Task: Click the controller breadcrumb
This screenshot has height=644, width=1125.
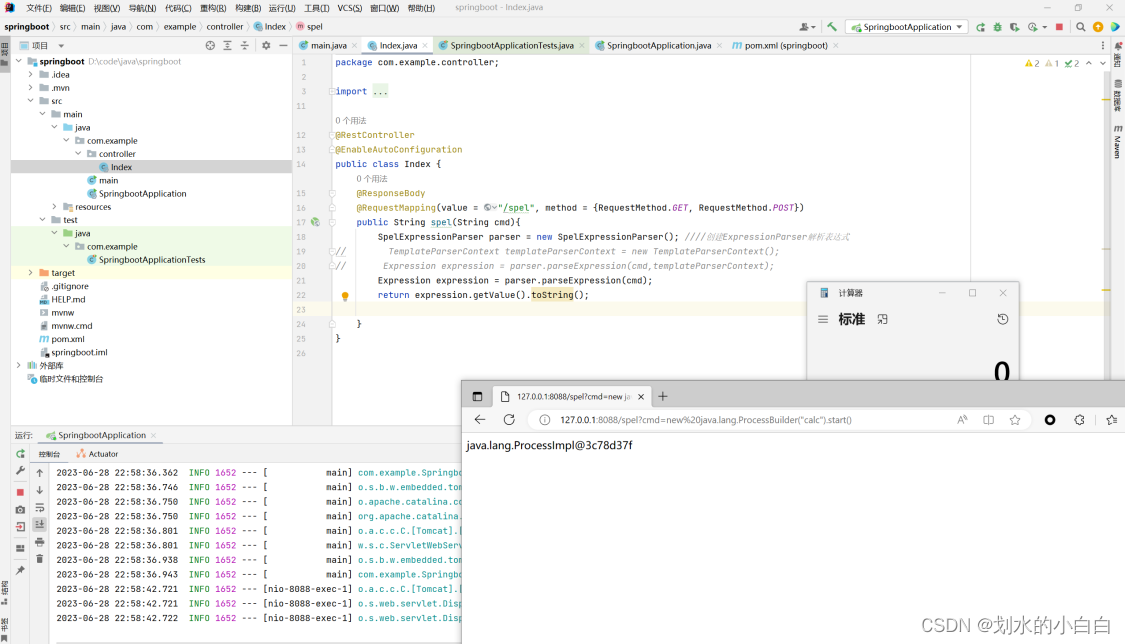Action: tap(225, 27)
